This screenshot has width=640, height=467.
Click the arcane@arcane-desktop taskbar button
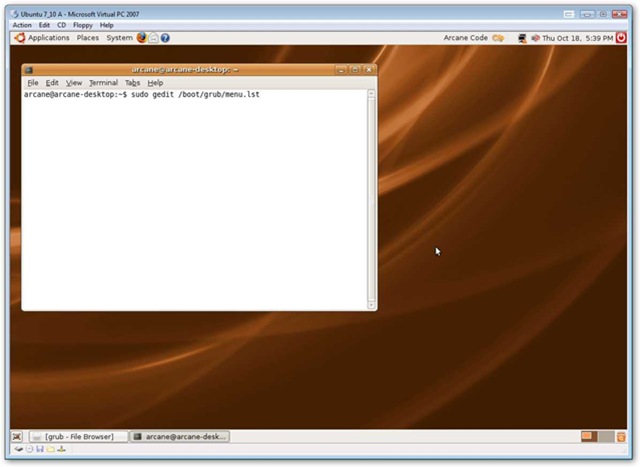tap(181, 437)
